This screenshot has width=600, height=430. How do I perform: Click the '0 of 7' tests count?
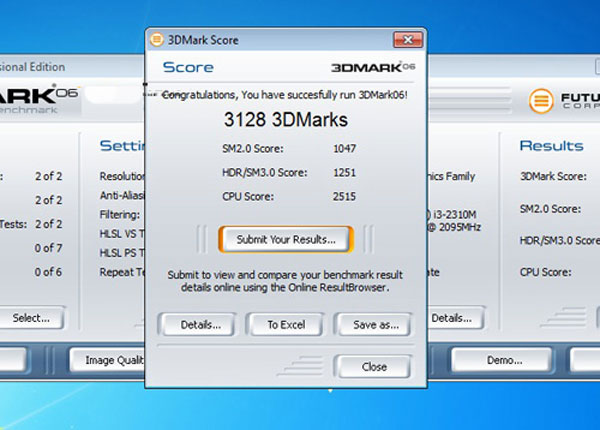click(x=48, y=248)
